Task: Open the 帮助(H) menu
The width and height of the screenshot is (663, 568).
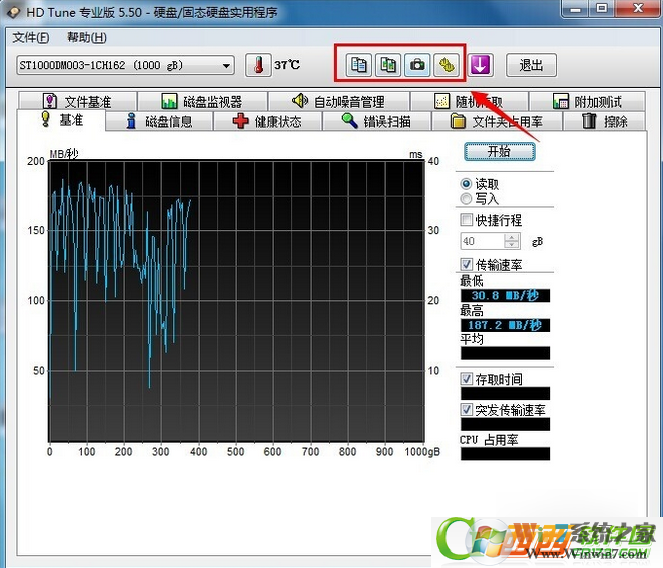Action: (87, 37)
